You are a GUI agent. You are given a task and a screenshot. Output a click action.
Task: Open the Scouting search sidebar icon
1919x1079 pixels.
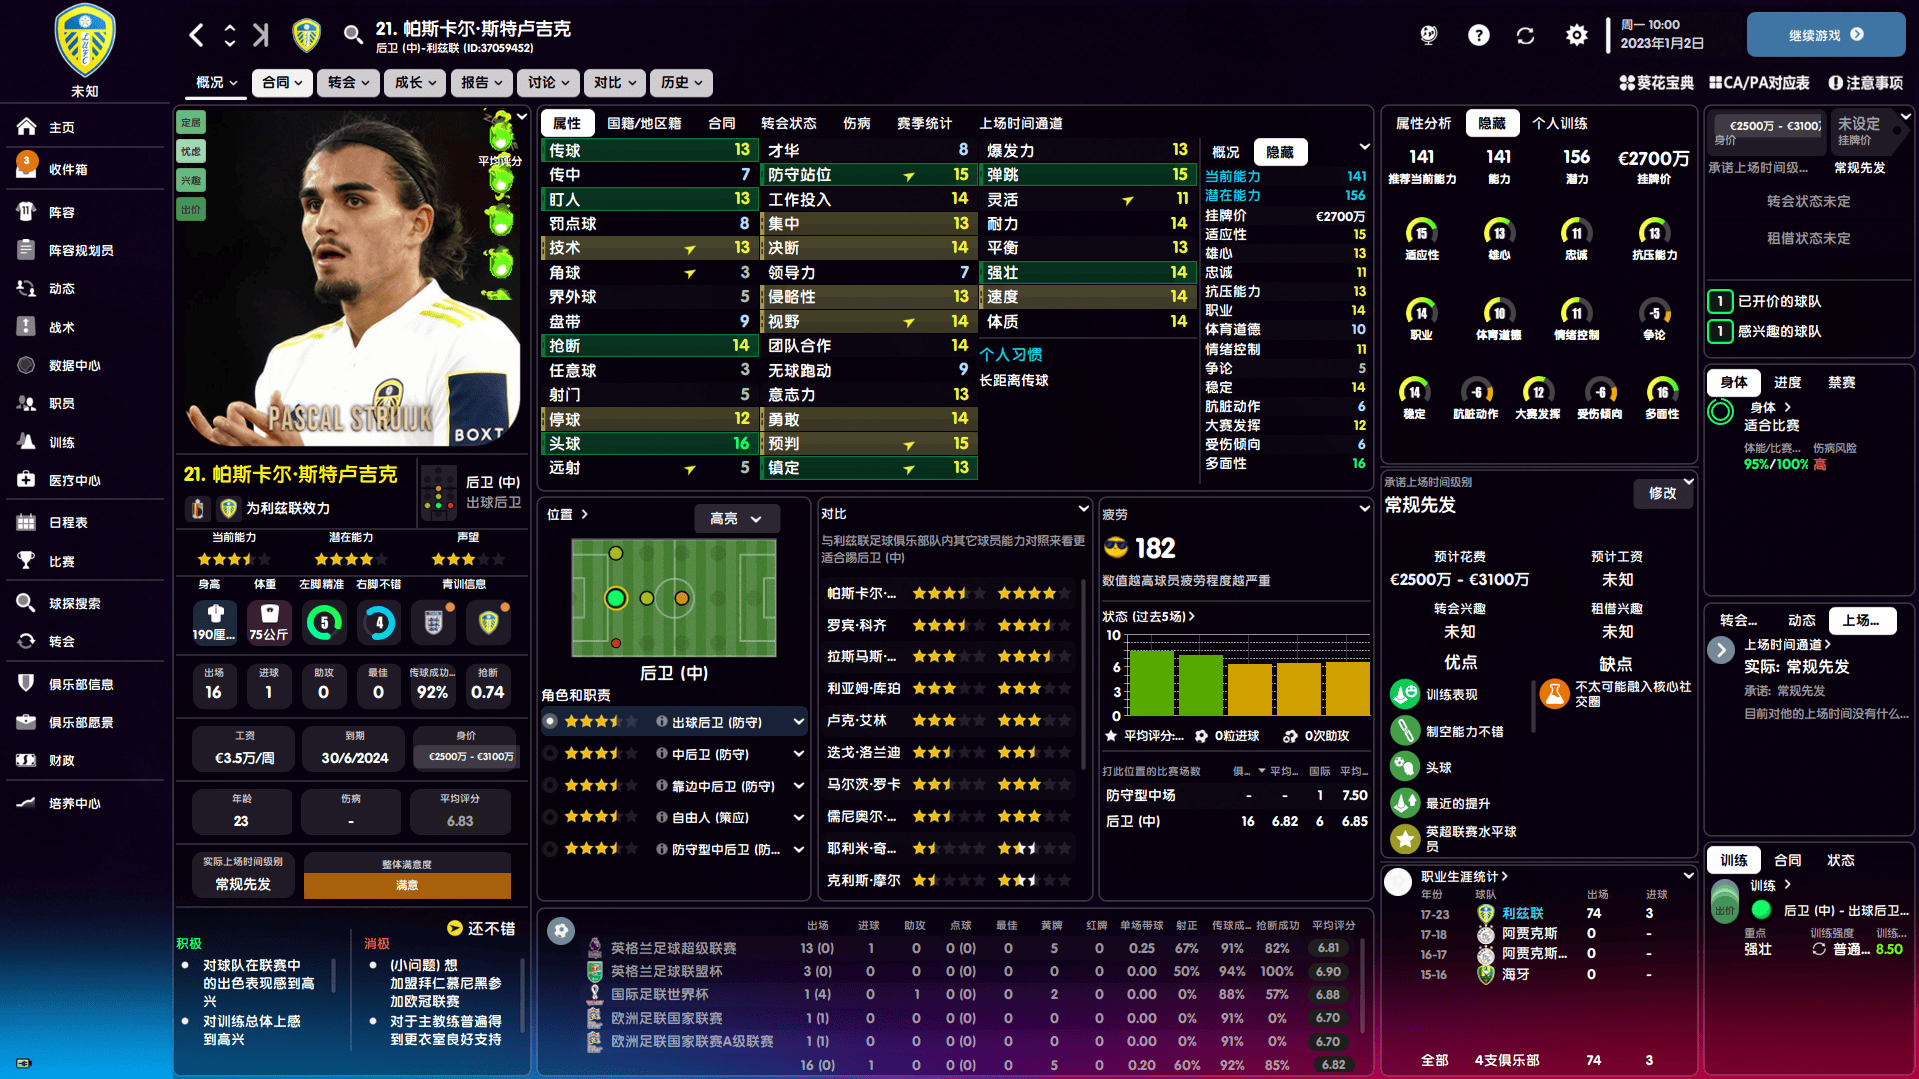point(27,602)
